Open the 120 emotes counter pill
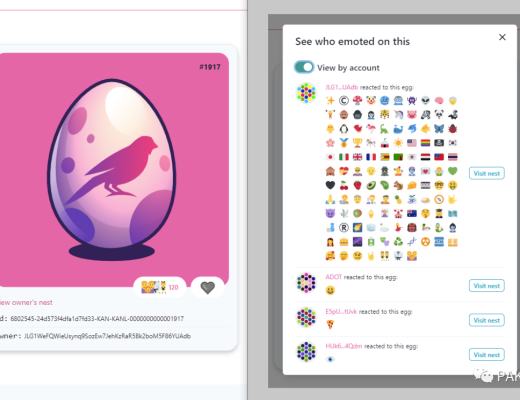 click(160, 287)
